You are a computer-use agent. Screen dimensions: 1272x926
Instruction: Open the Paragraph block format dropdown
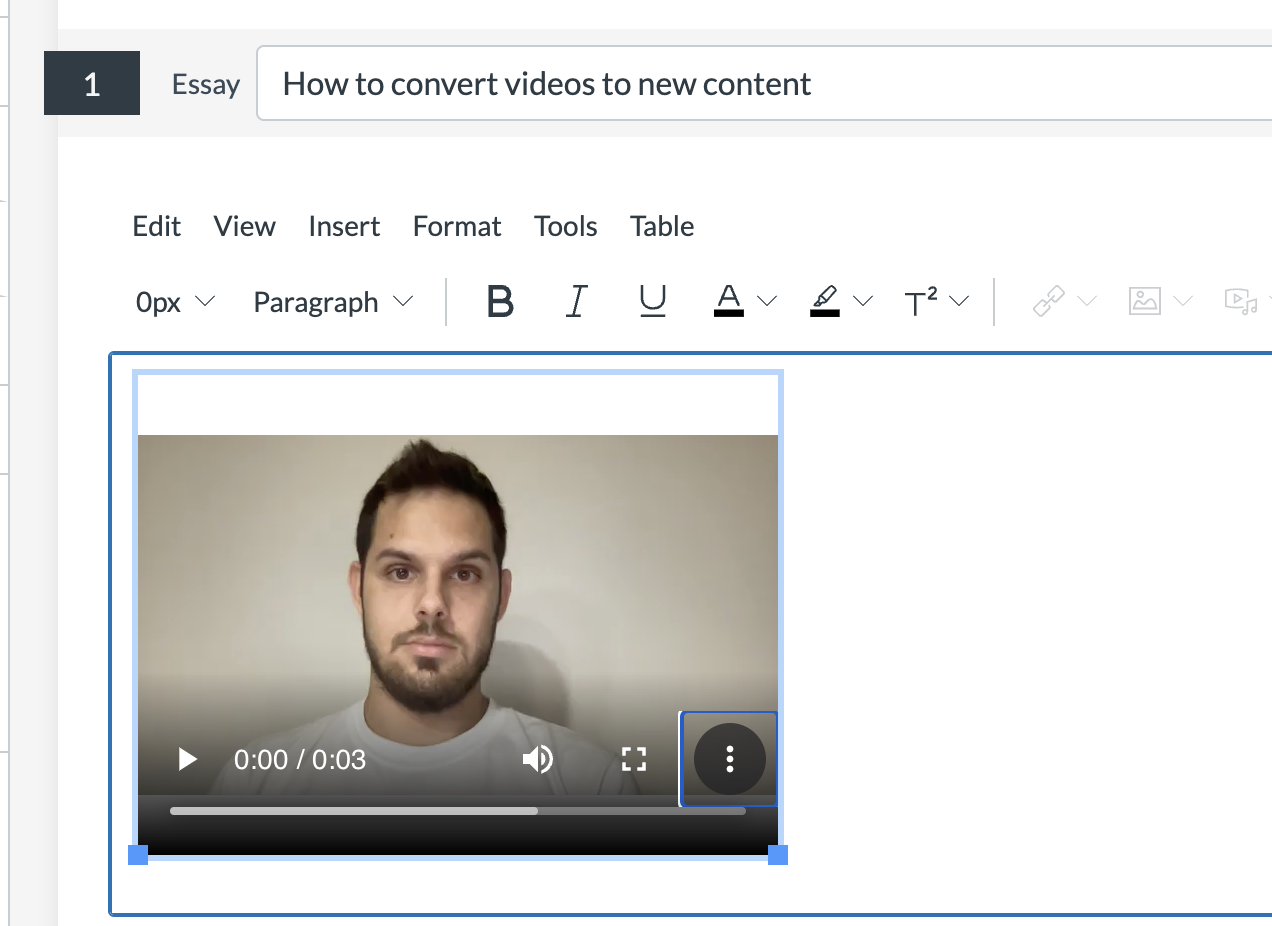point(333,302)
